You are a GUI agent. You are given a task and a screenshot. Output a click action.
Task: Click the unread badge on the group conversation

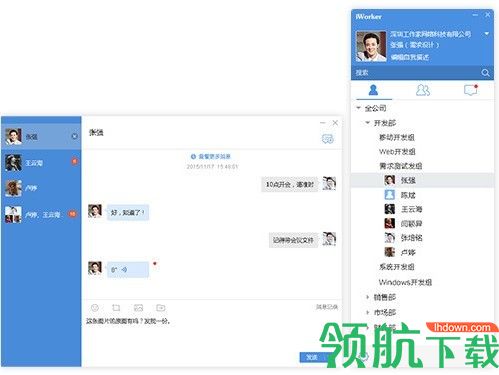click(x=72, y=214)
